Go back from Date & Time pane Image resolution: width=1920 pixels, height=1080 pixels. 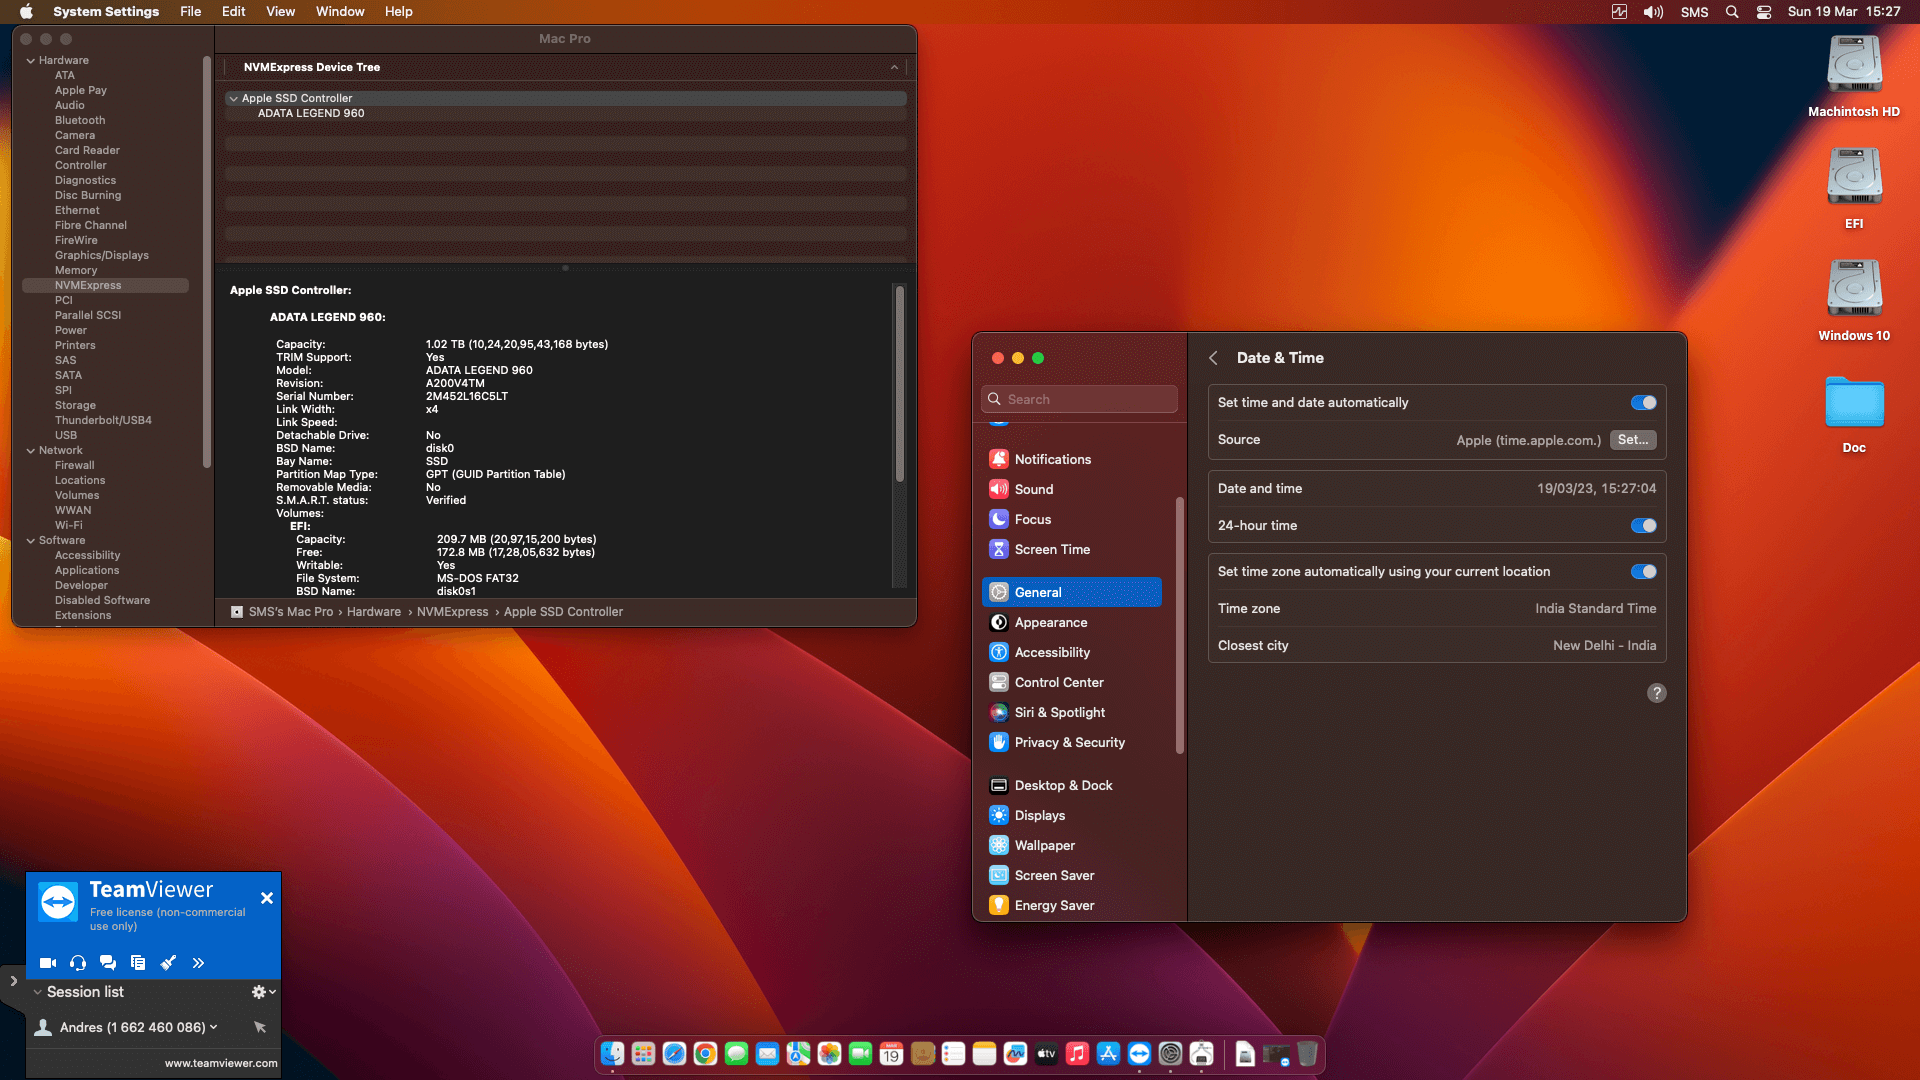click(x=1213, y=358)
